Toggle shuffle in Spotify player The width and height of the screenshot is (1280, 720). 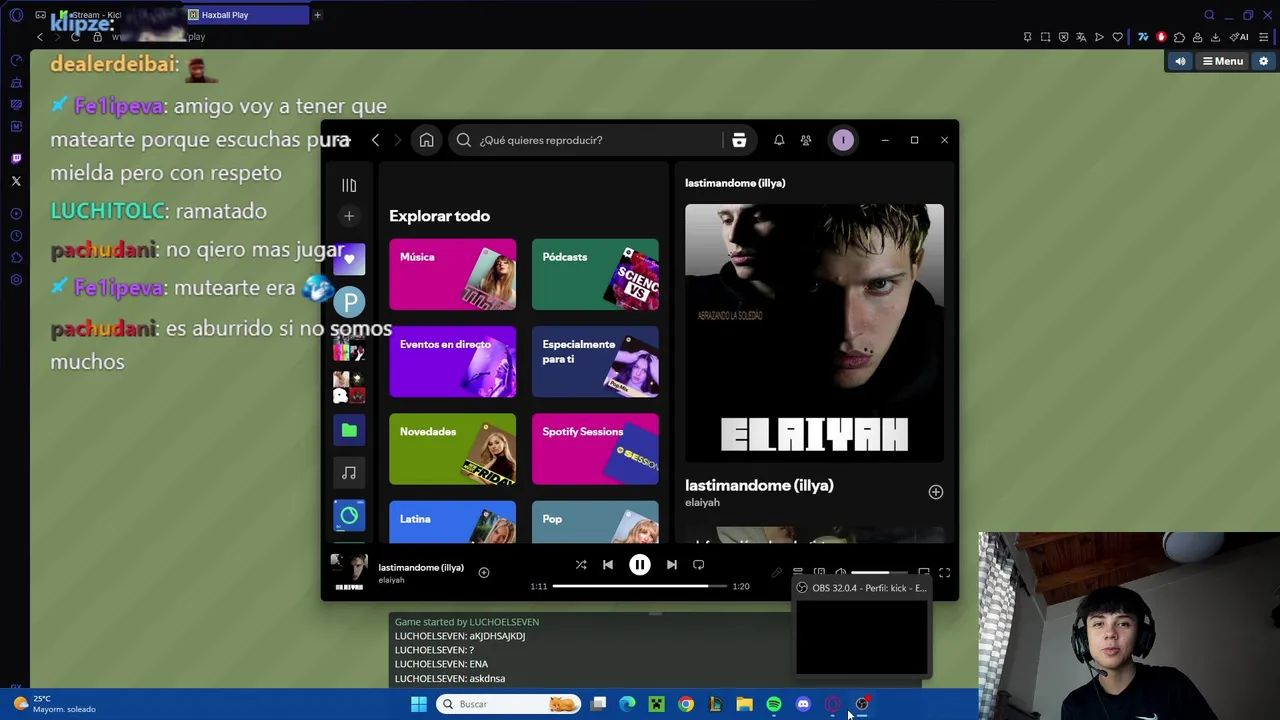coord(581,565)
